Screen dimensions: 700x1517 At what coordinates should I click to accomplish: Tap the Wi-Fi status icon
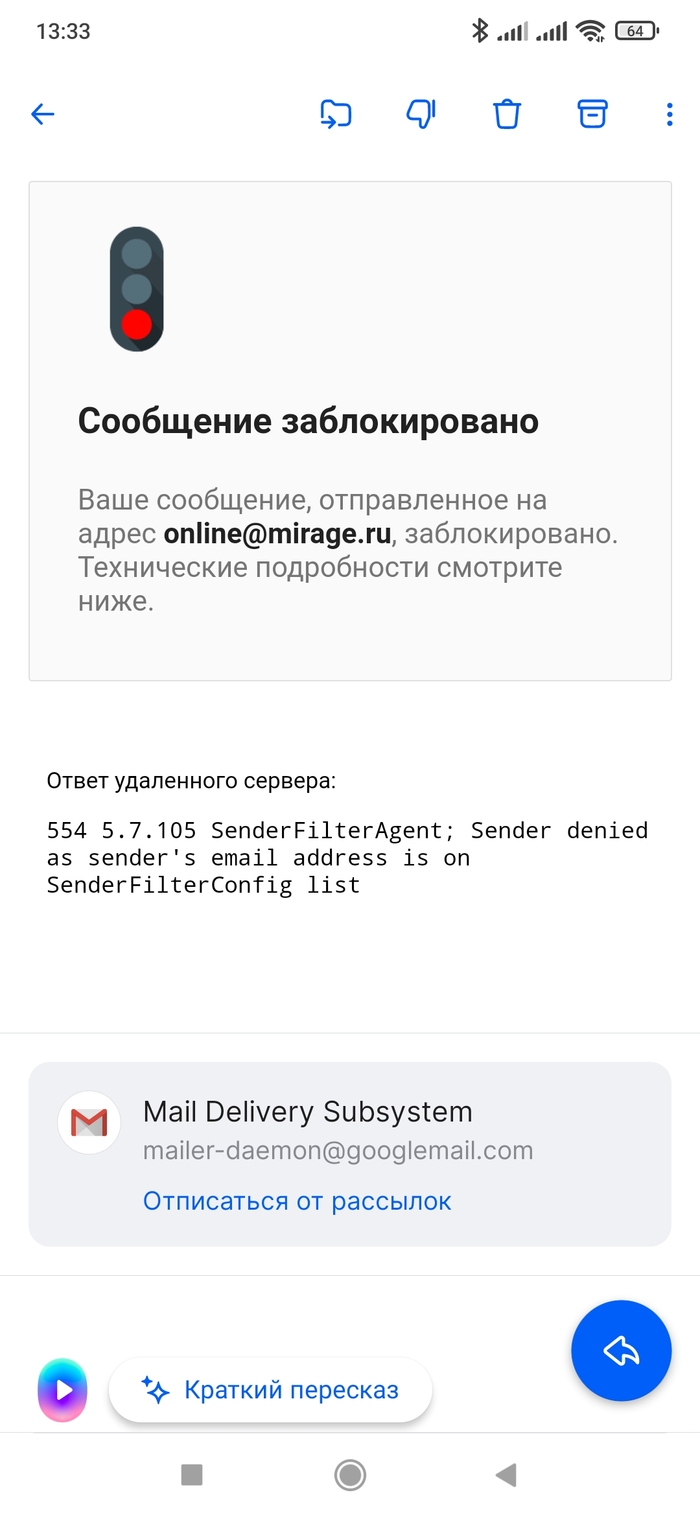[591, 31]
